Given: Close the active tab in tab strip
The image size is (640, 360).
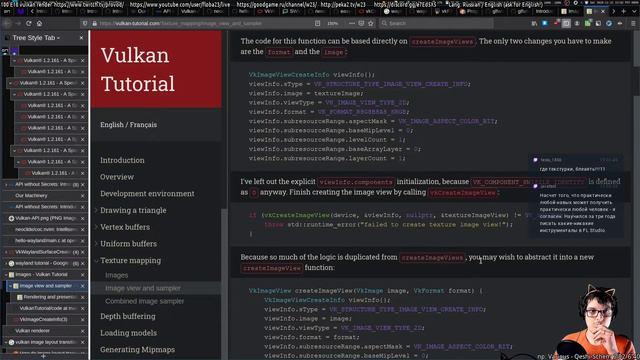Looking at the screenshot, I should pos(602,11).
